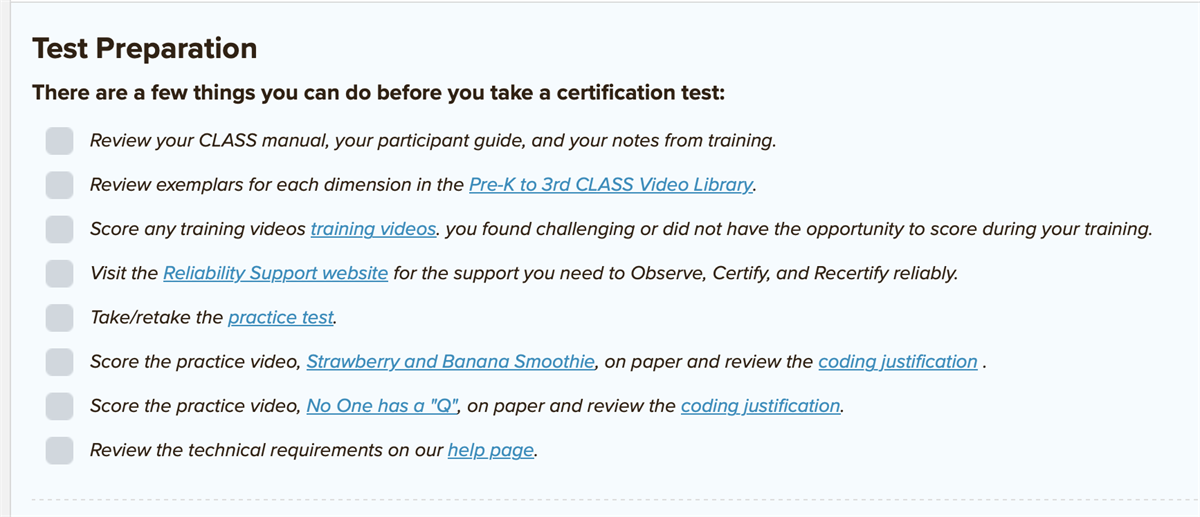Open the Strawberry and Banana Smoothie video link
The height and width of the screenshot is (517, 1200).
point(450,362)
